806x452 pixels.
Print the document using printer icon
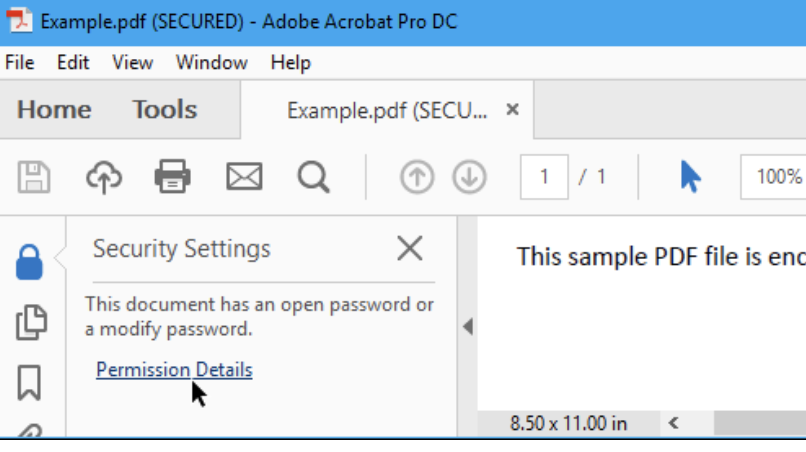(173, 177)
